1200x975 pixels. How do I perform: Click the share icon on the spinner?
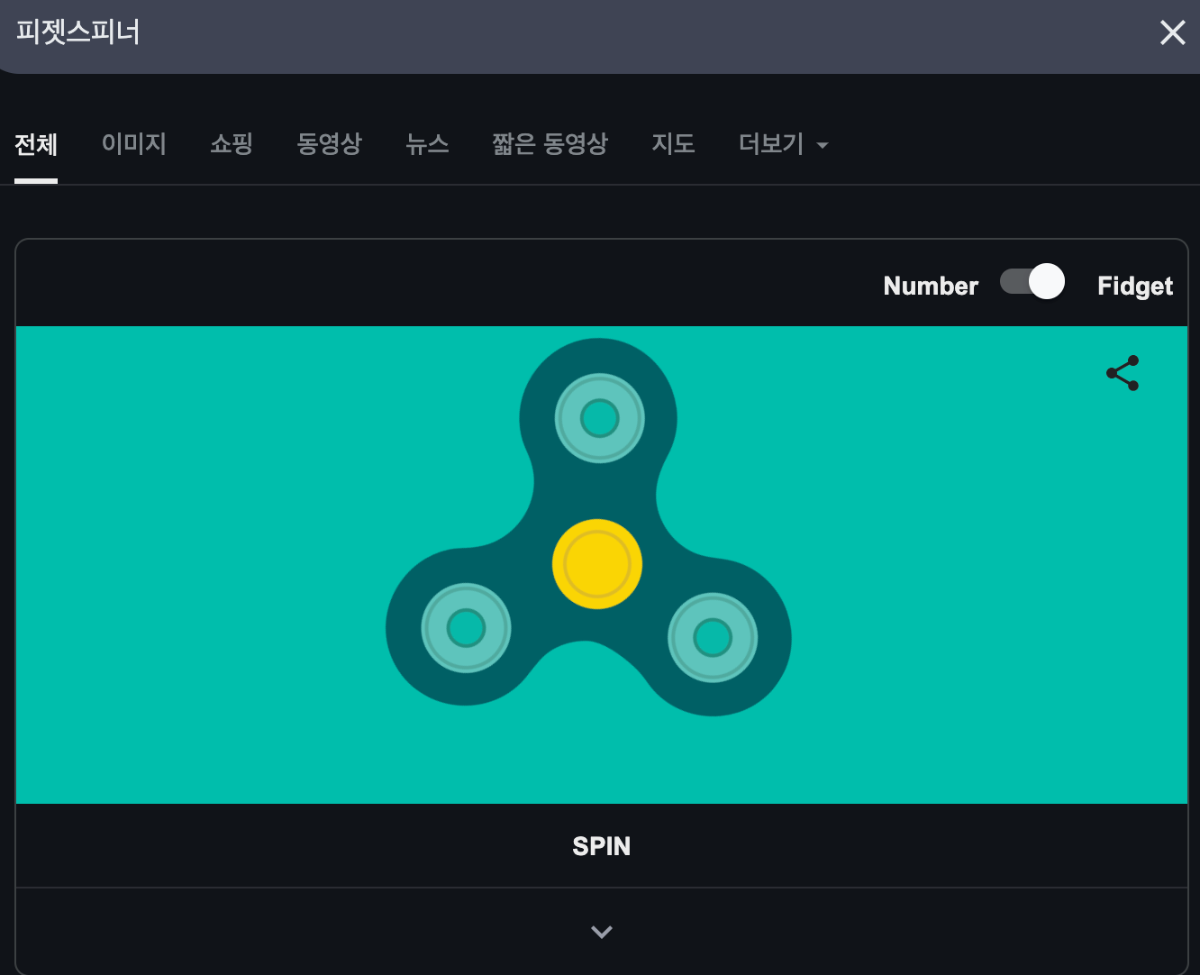pos(1122,373)
